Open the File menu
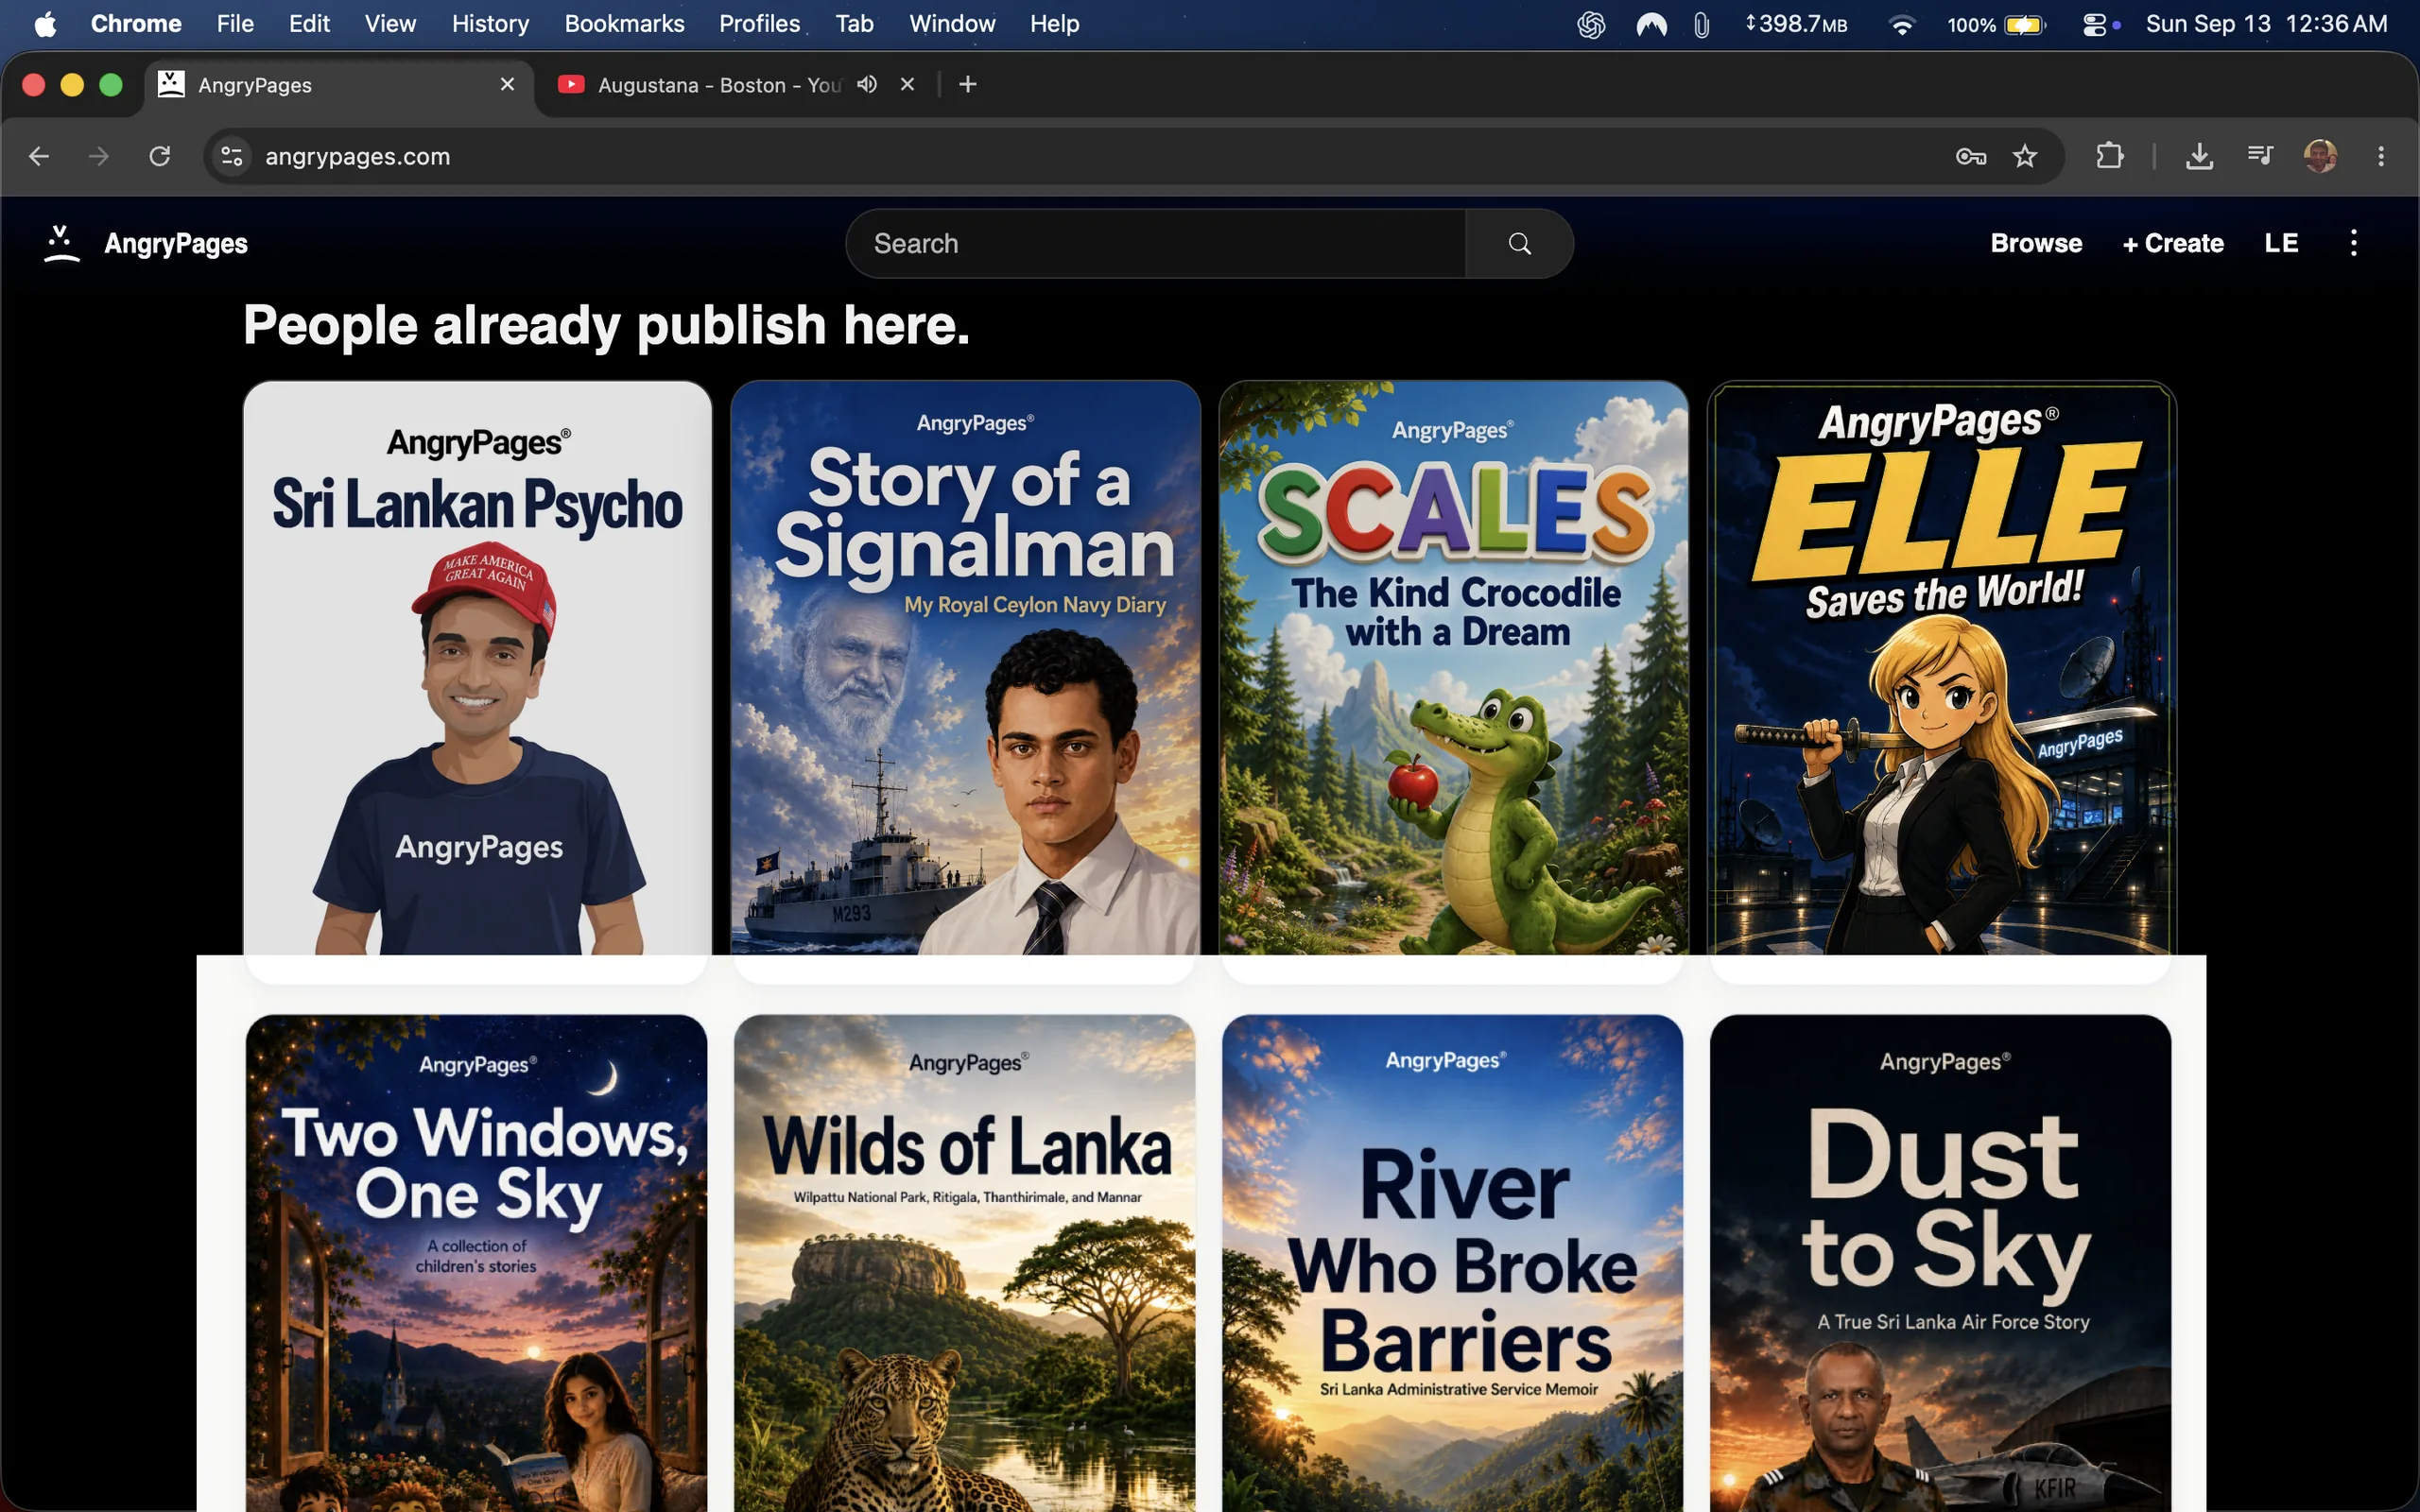 [x=235, y=24]
